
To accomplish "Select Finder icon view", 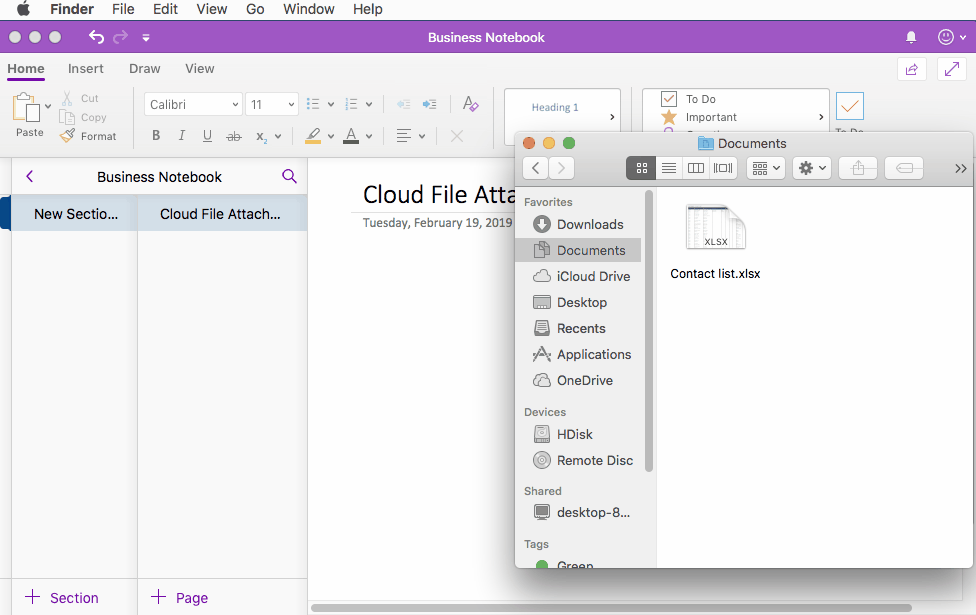I will pos(641,168).
